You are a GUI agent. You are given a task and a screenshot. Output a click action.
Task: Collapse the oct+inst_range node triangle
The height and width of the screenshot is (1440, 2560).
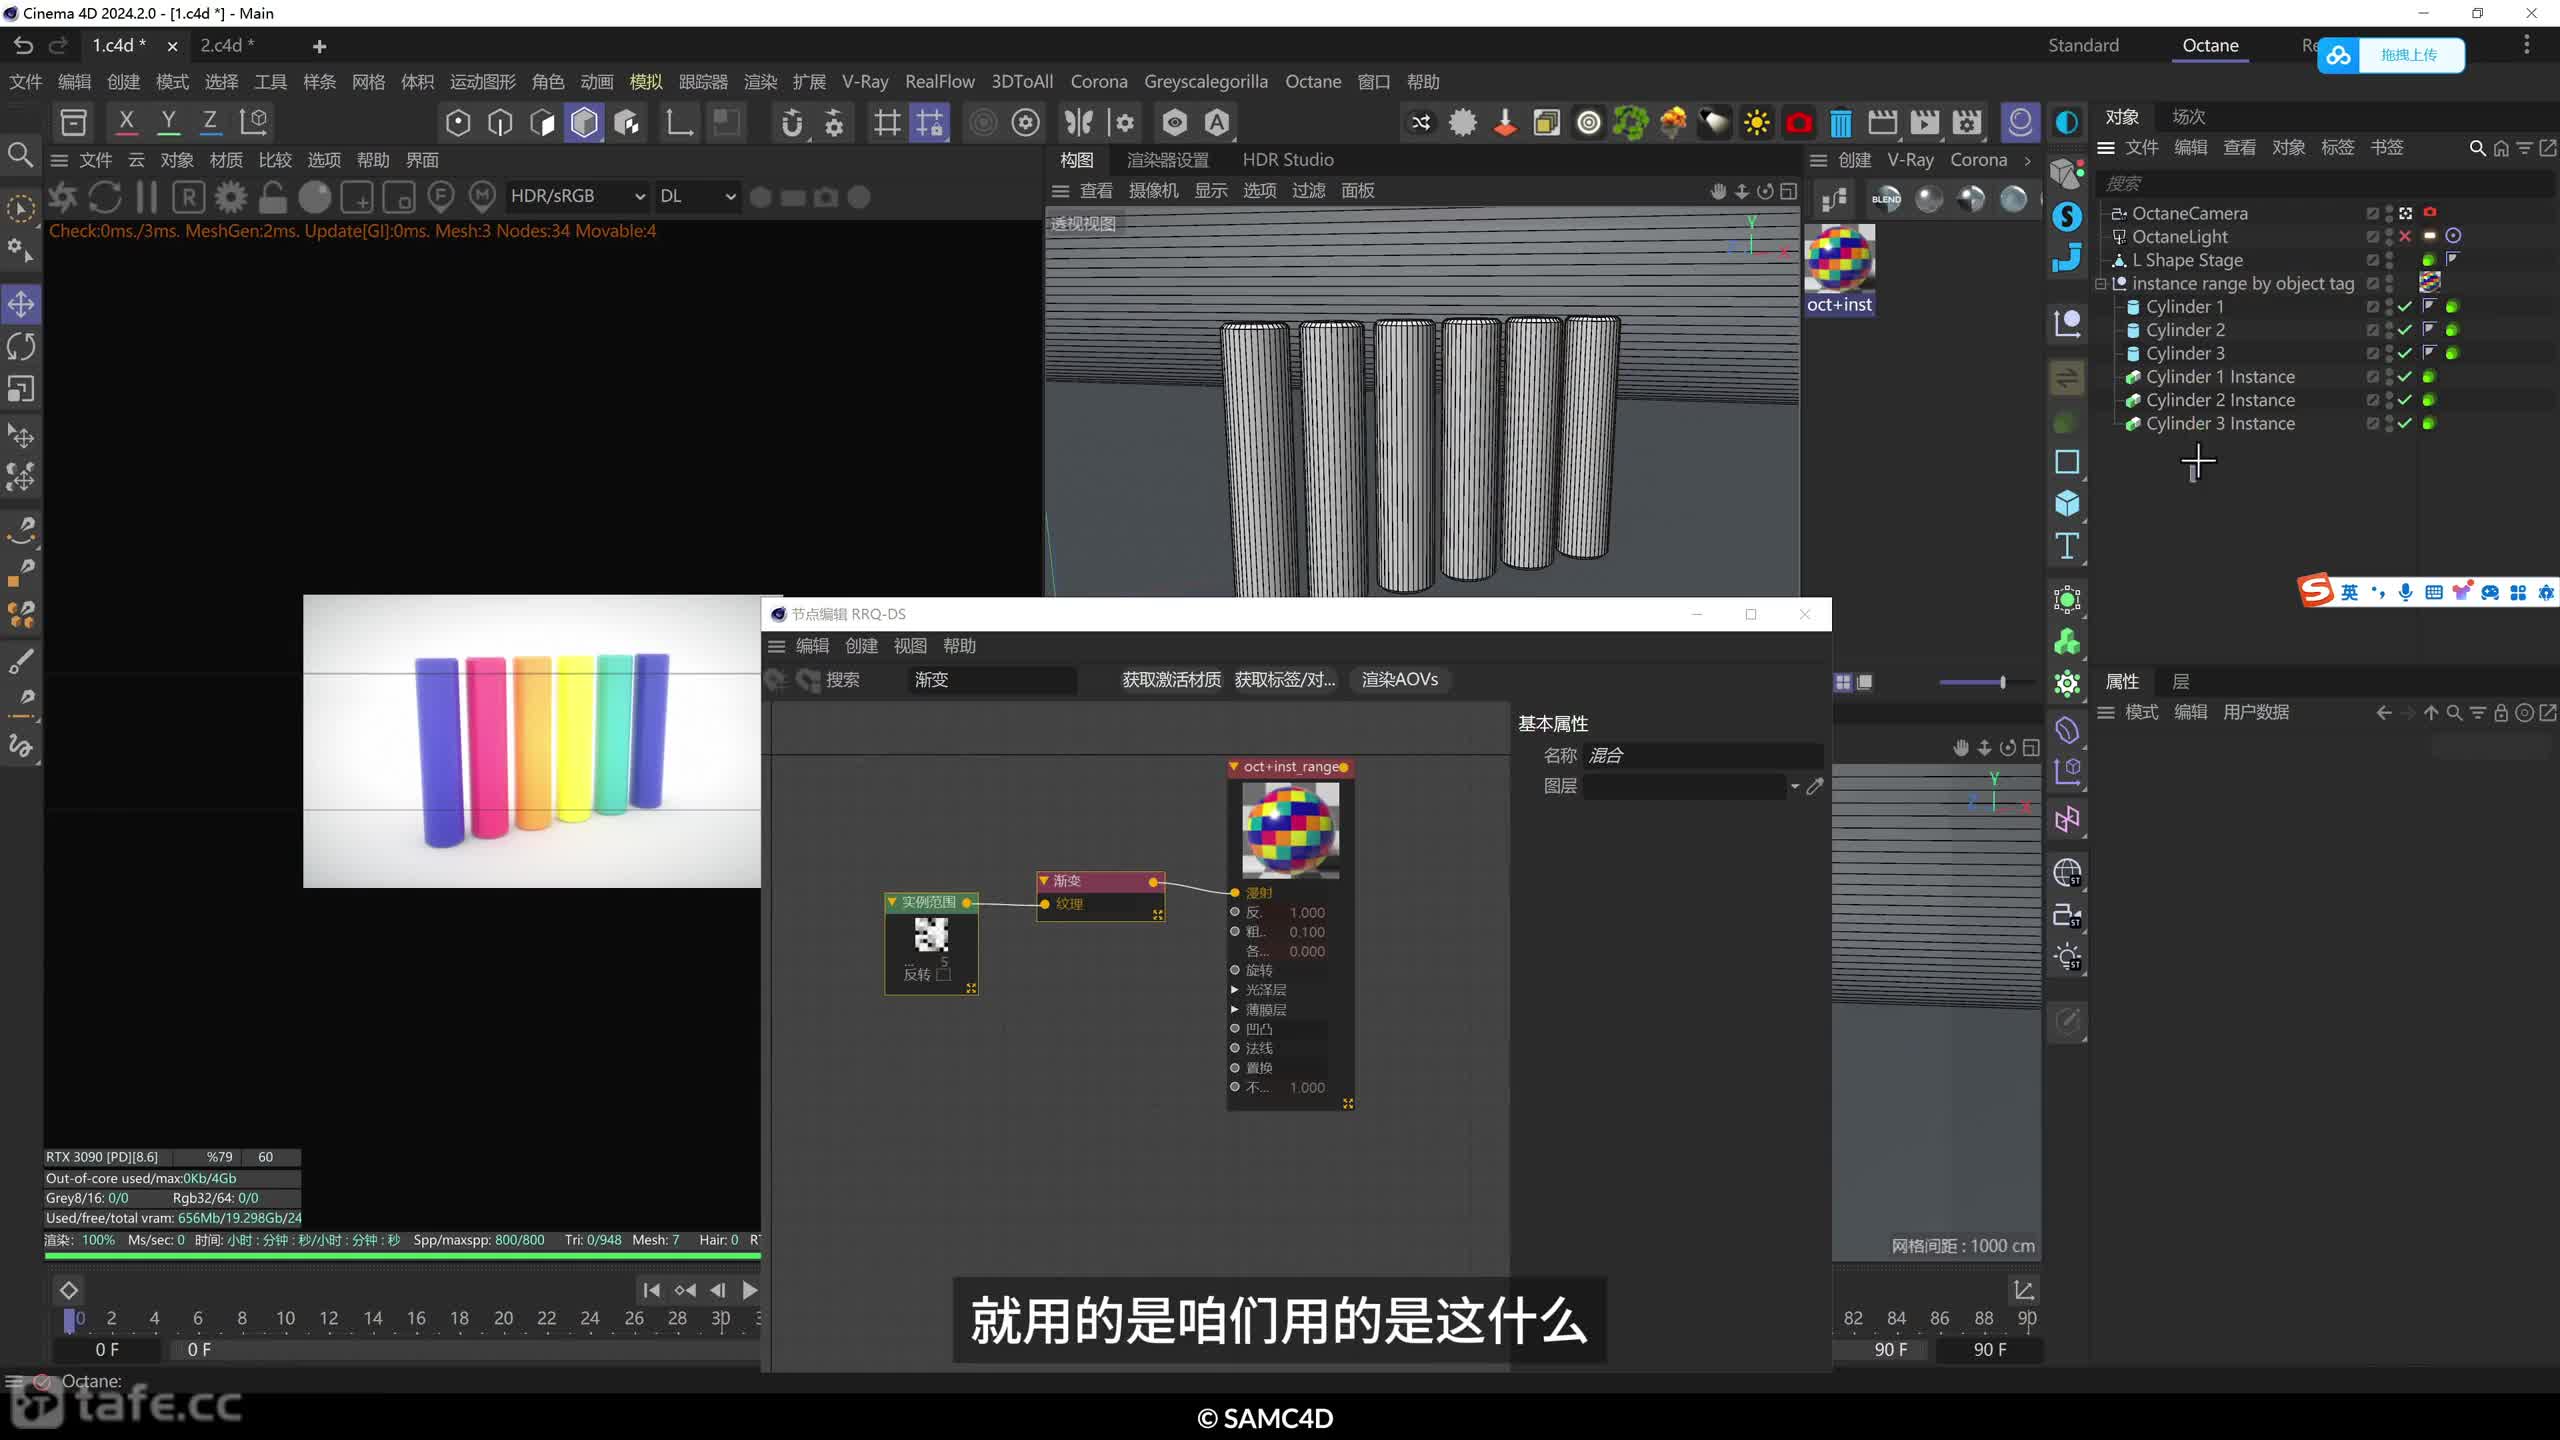(1234, 767)
